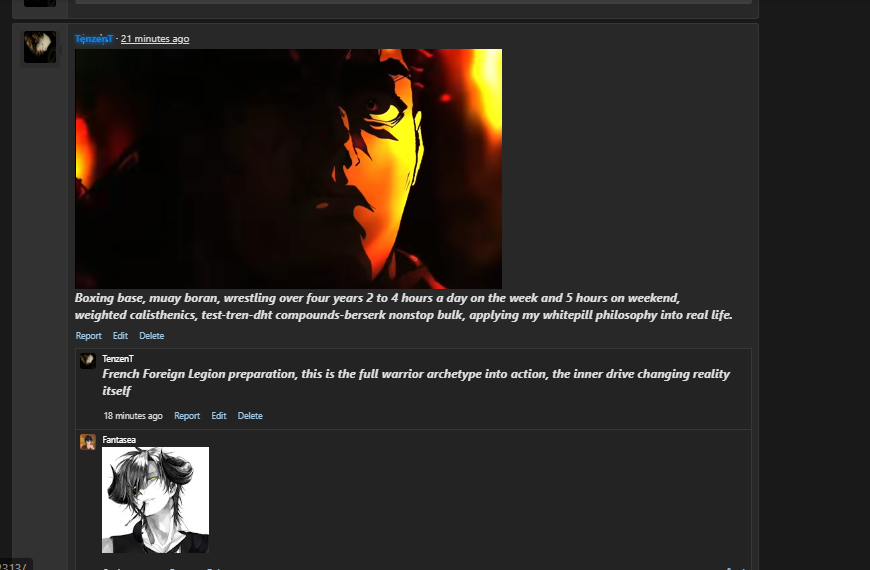Delete the French Foreign Legion comment
Viewport: 870px width, 570px height.
[250, 416]
